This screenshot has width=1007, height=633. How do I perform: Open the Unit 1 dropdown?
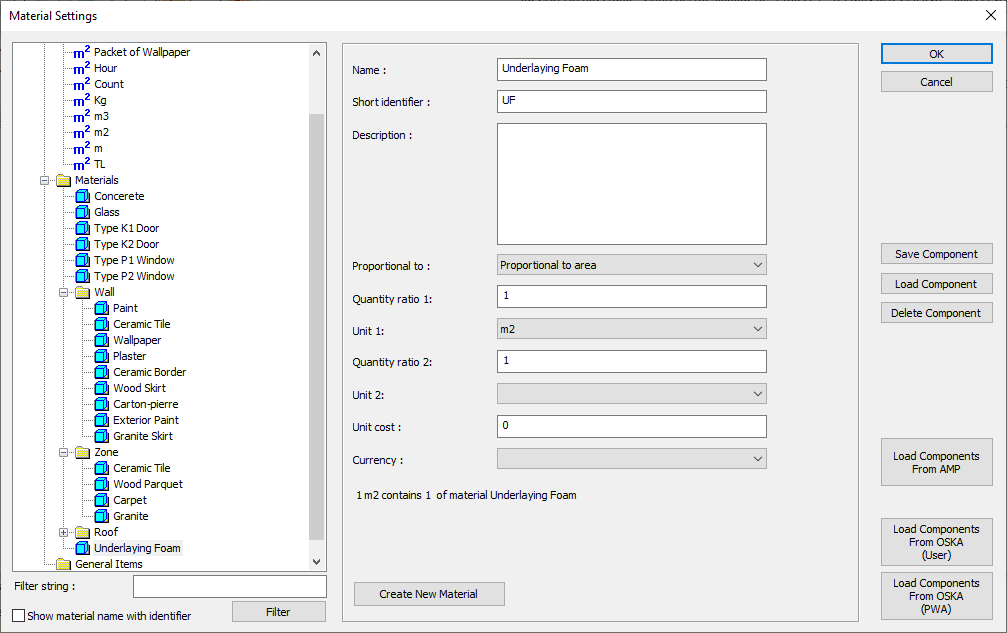click(x=631, y=329)
